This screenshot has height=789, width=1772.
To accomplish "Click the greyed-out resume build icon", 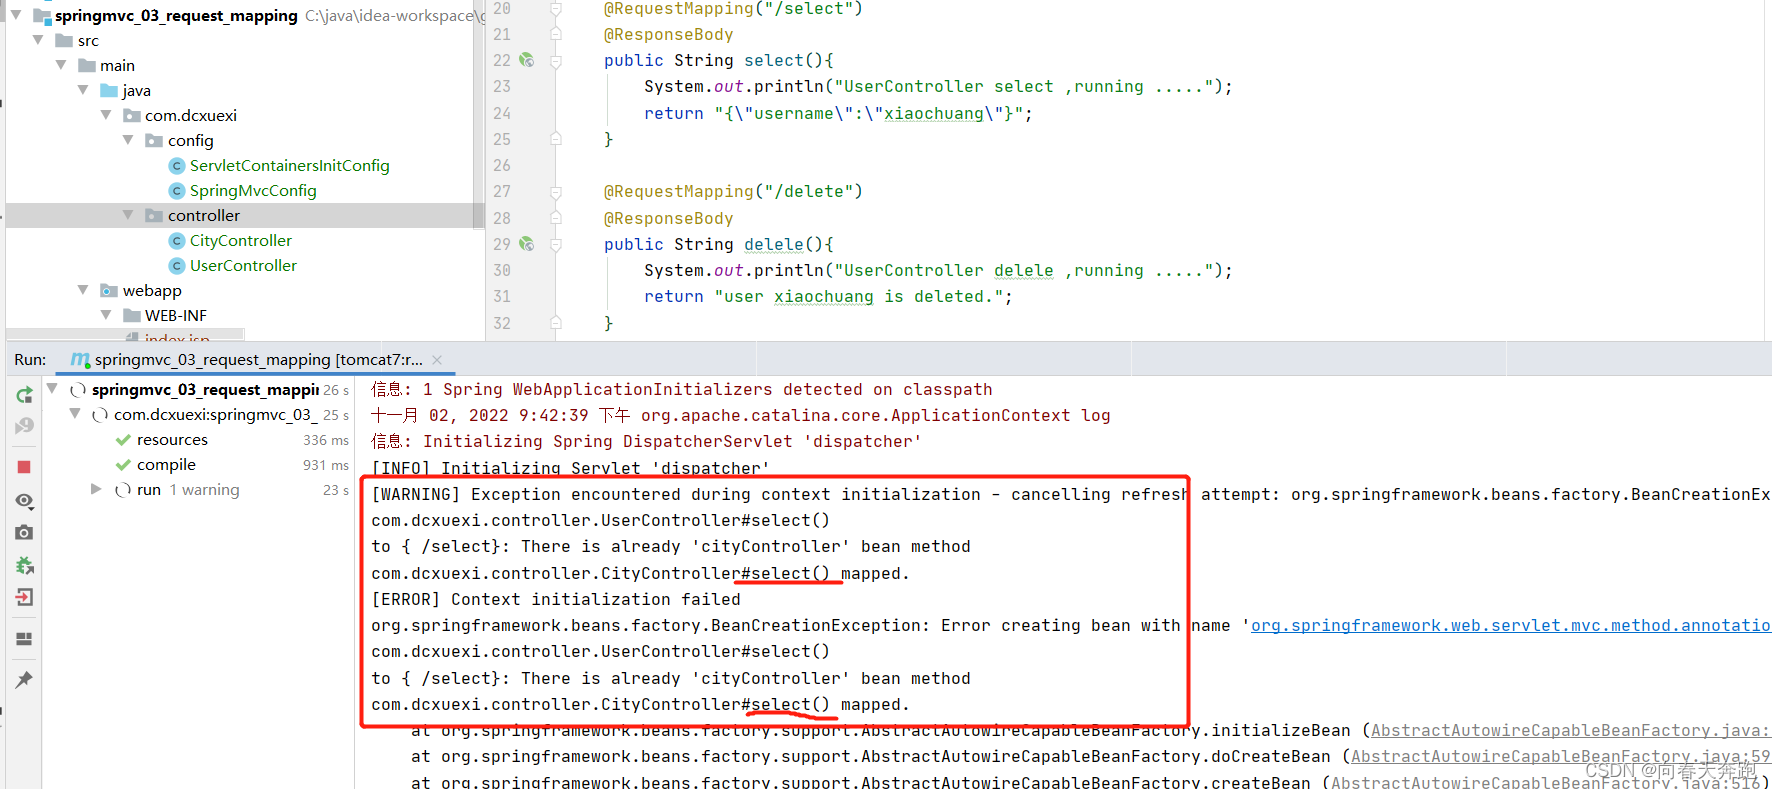I will coord(24,427).
